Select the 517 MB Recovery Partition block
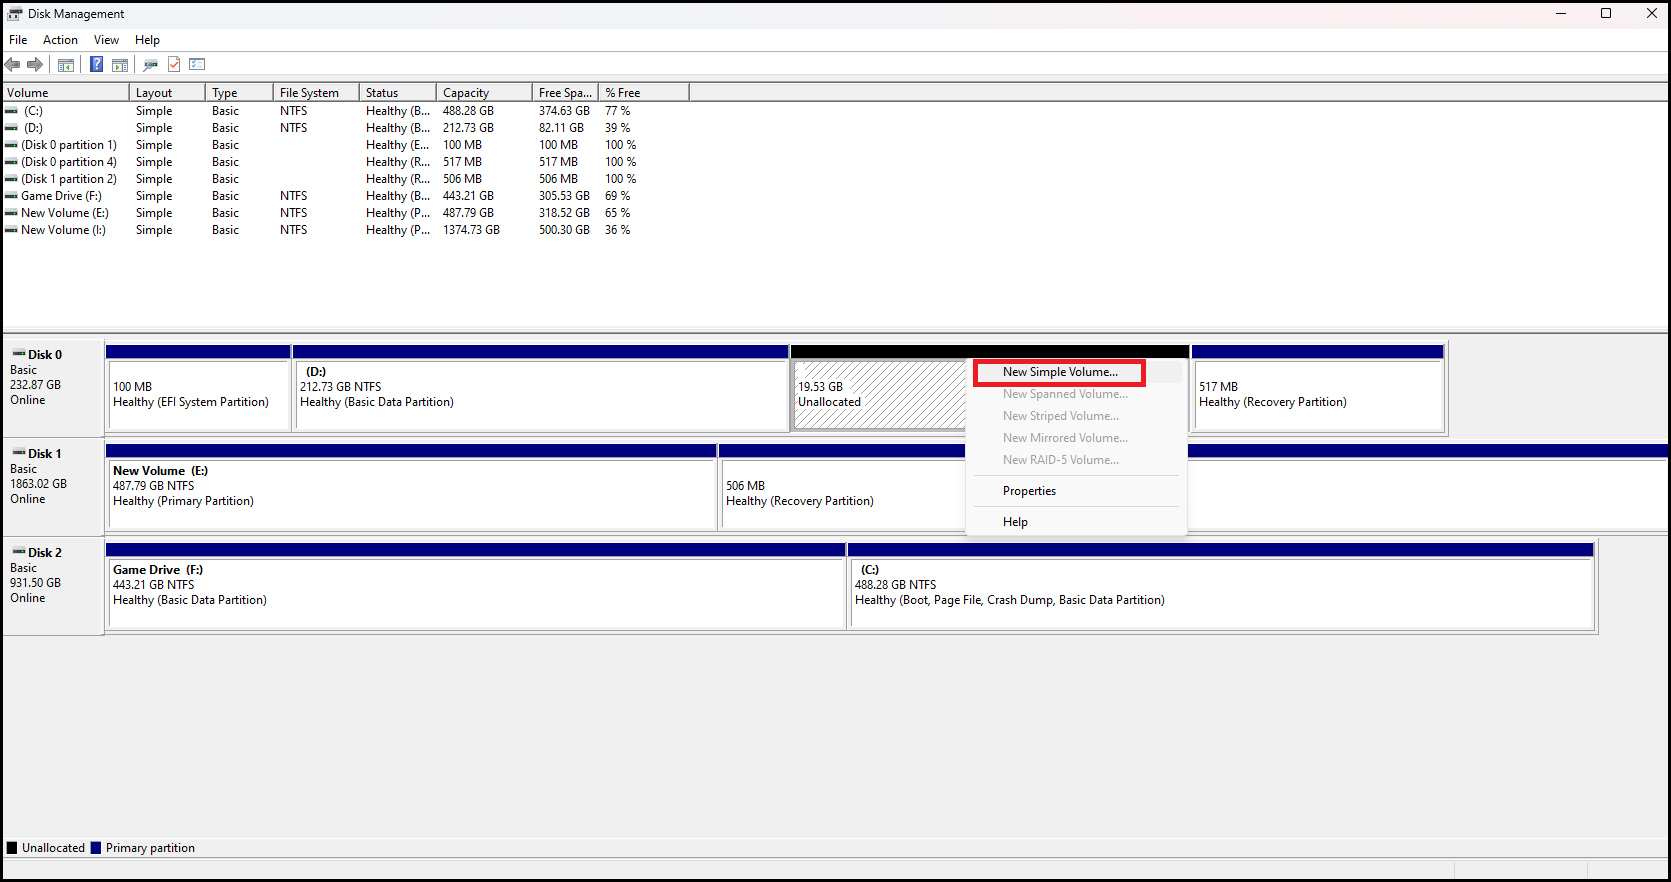 [1317, 395]
